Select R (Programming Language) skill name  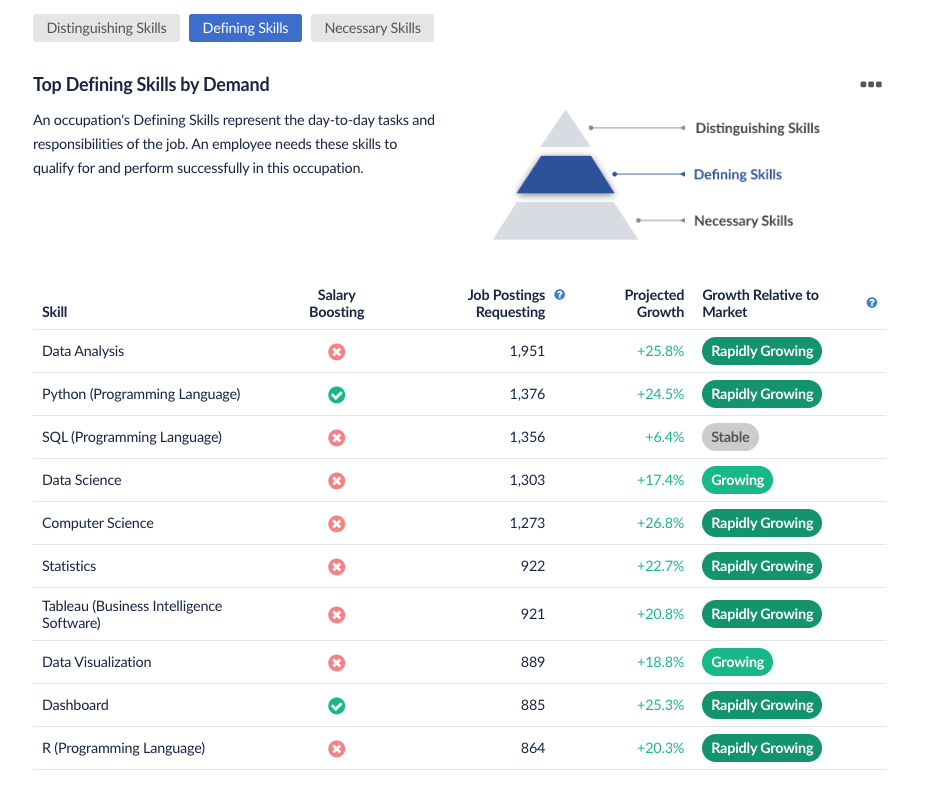pos(123,748)
